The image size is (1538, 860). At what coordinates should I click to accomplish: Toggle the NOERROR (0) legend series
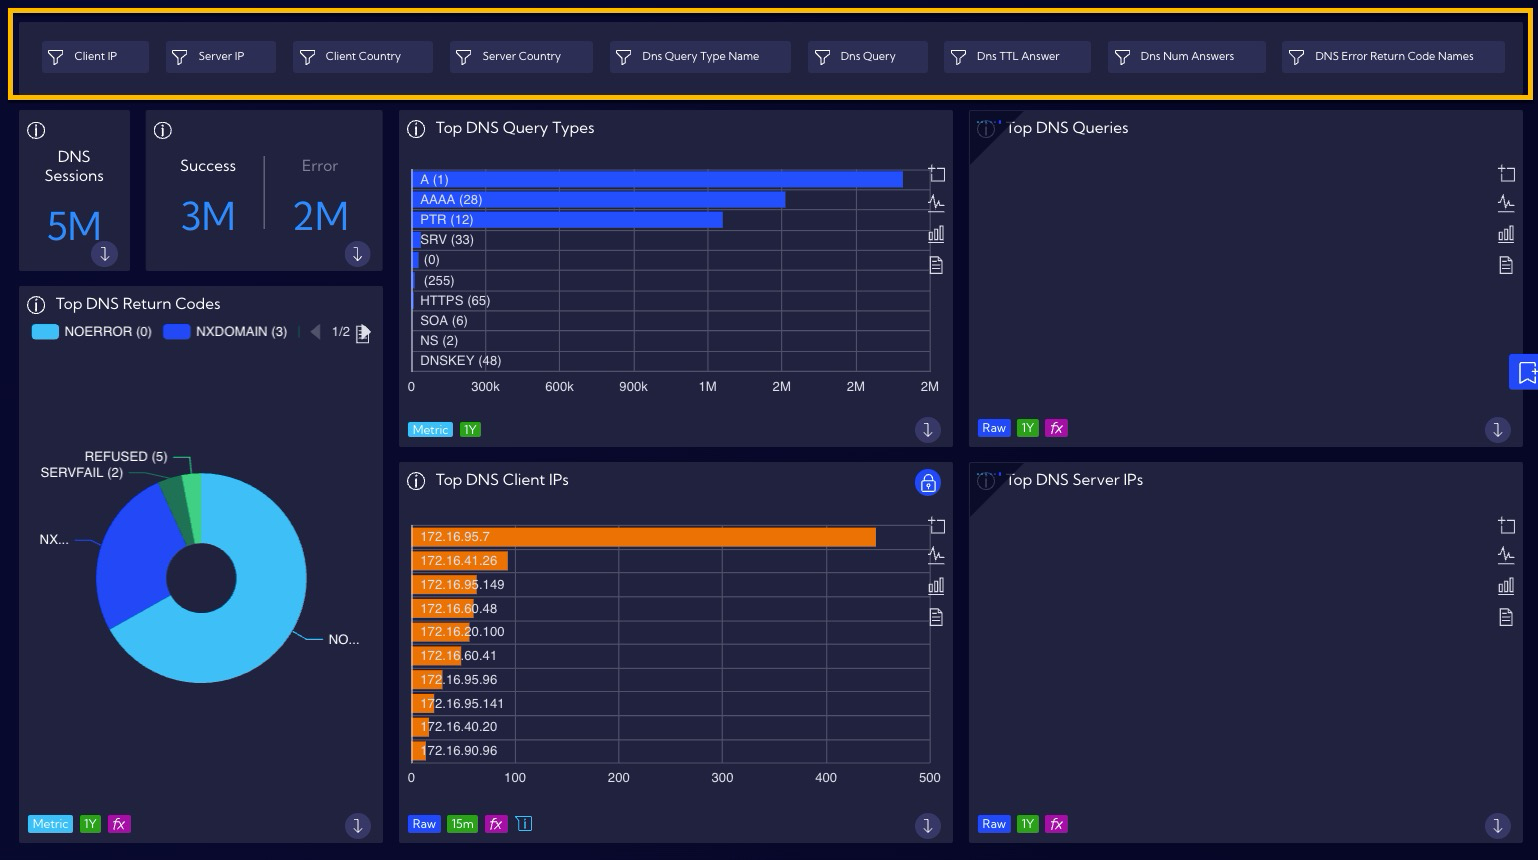click(92, 332)
